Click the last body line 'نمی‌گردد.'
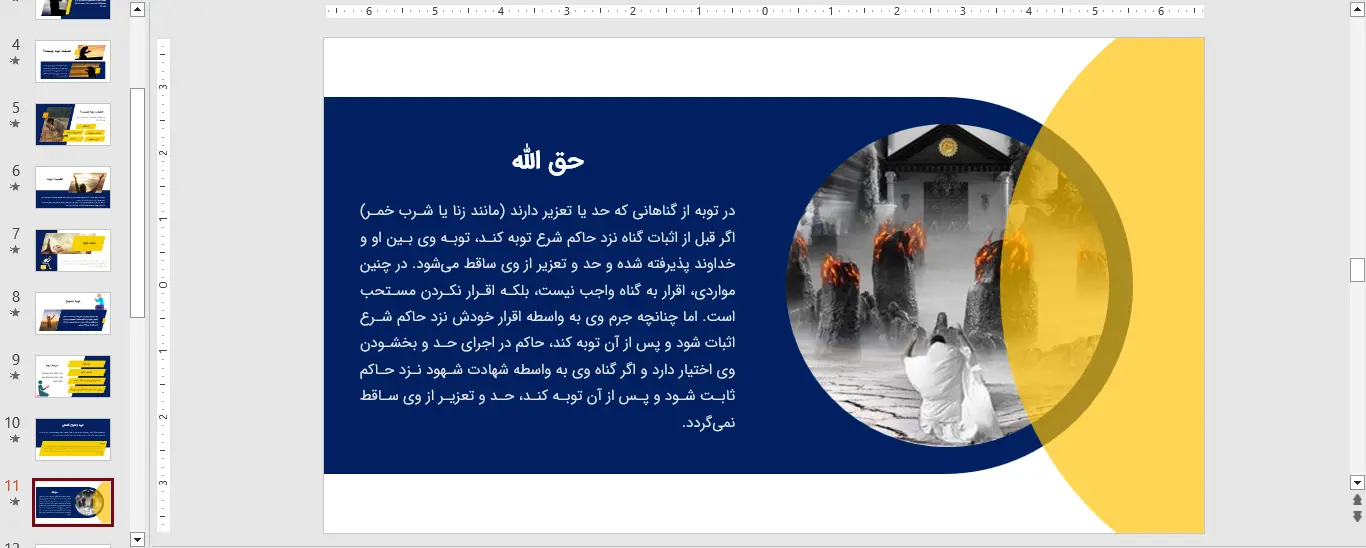The width and height of the screenshot is (1366, 548). click(x=708, y=423)
